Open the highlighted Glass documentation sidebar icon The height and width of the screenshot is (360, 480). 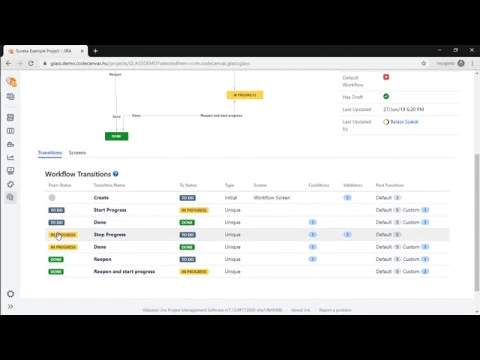(11, 197)
